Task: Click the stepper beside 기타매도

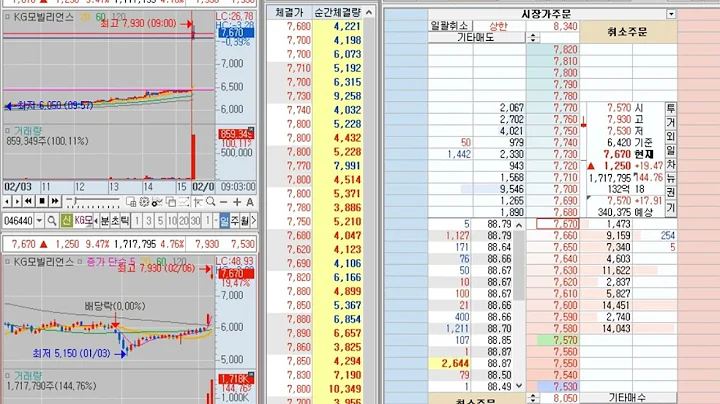Action: click(x=533, y=38)
